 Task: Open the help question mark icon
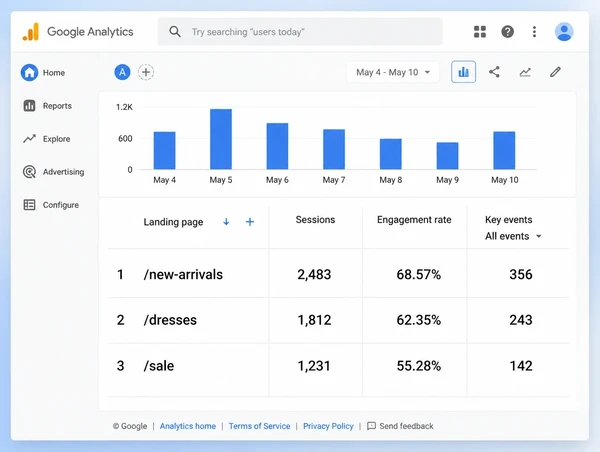[507, 32]
